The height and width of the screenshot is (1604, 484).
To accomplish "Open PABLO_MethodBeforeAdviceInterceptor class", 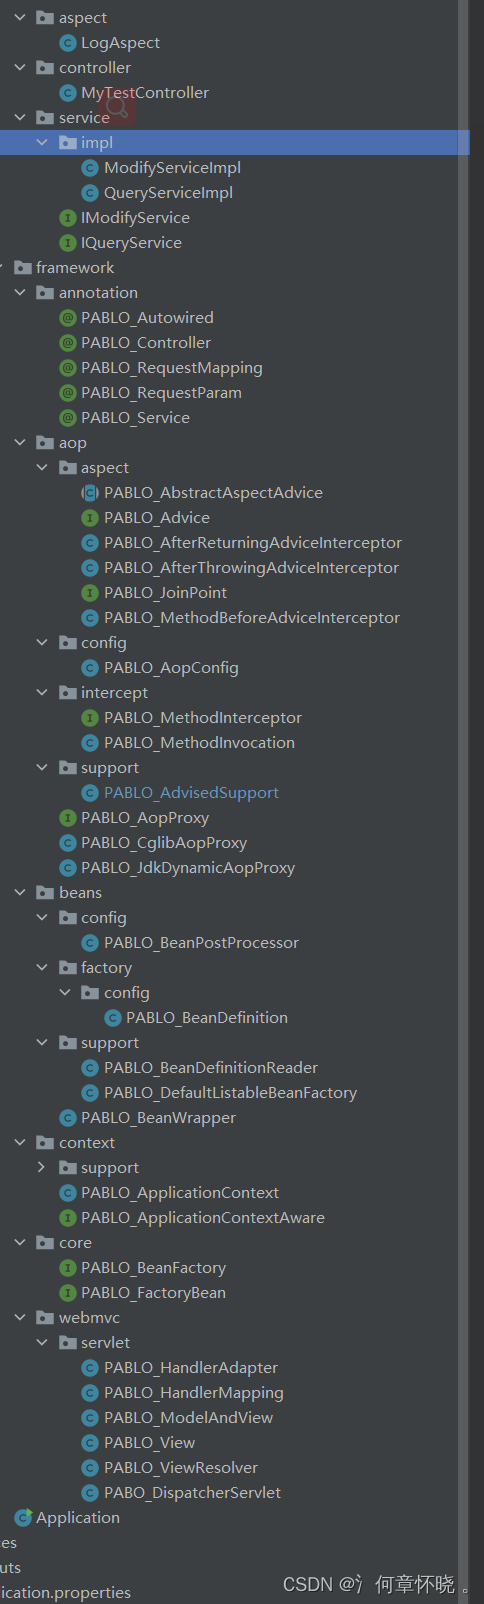I will (252, 618).
